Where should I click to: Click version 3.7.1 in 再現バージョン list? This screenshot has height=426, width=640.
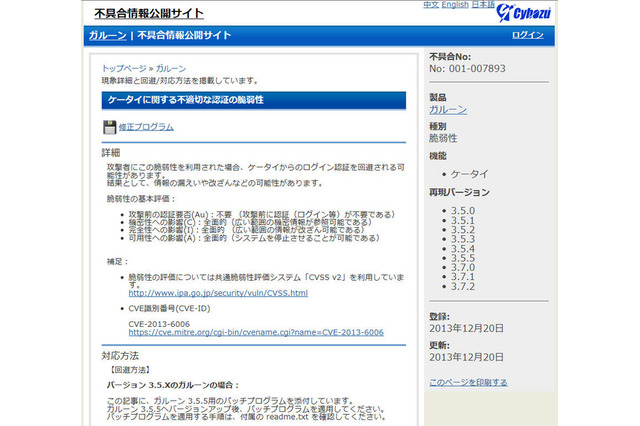[x=463, y=277]
